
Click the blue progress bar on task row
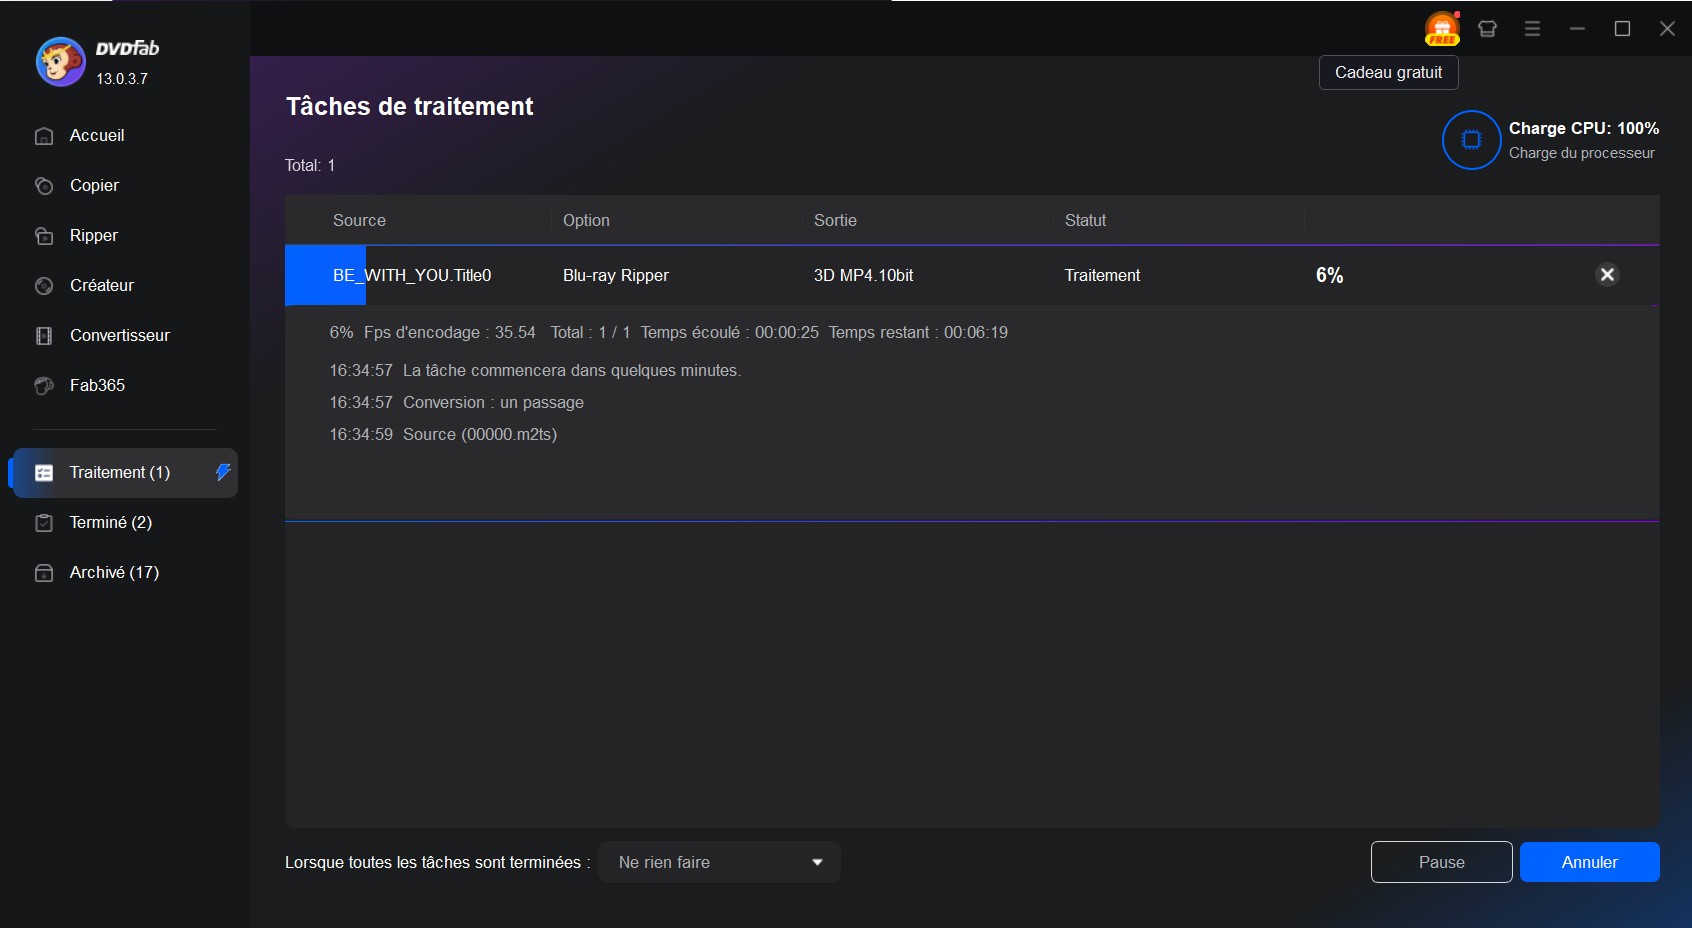pos(325,275)
